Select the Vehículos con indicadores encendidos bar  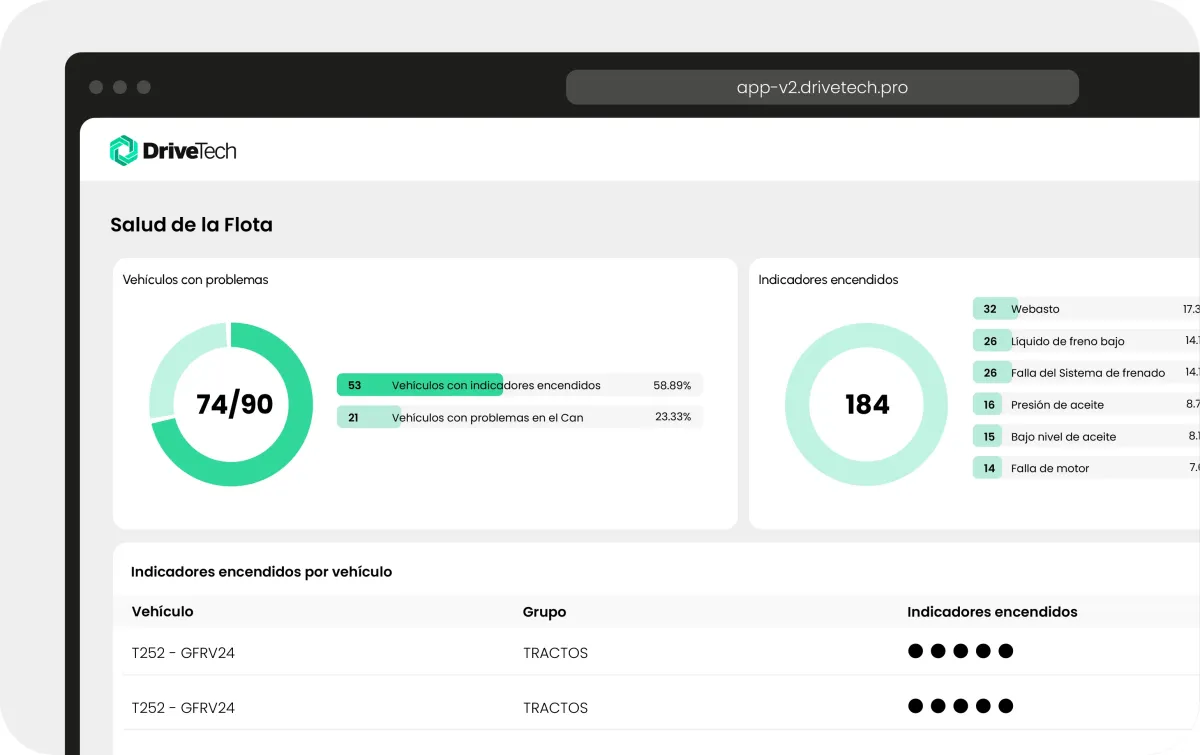520,385
